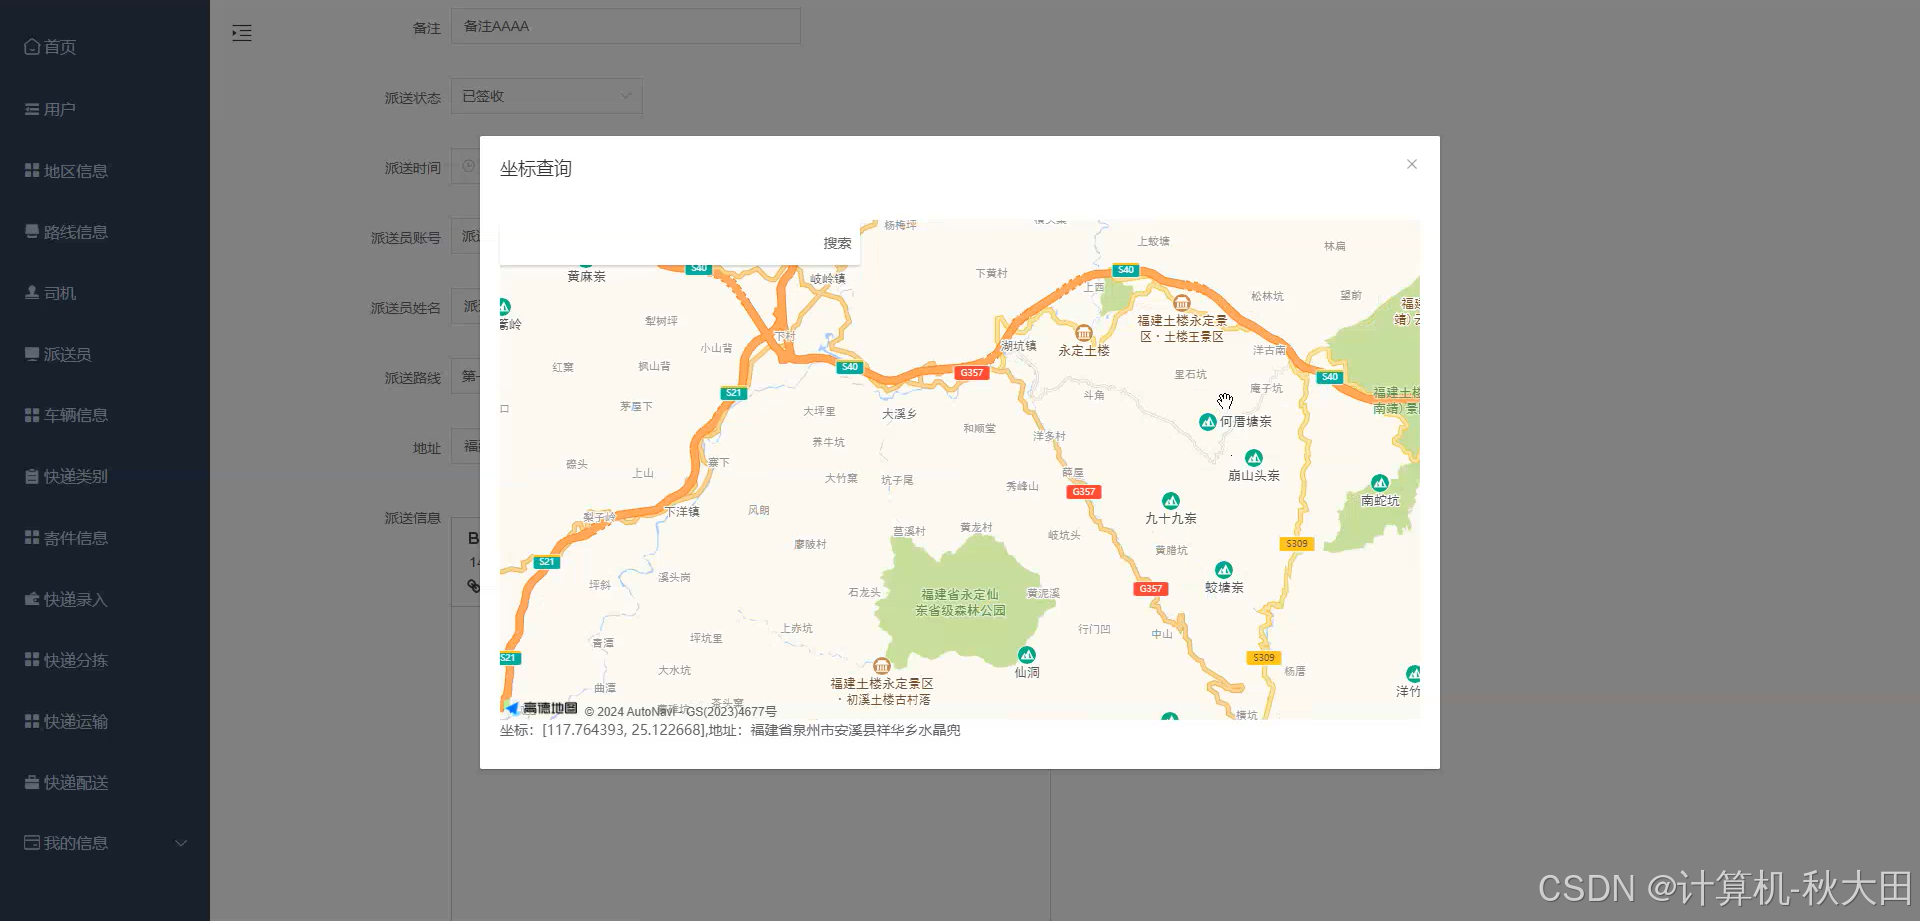Click the yellow S309 badge near 南蛇坑
Viewport: 1920px width, 921px height.
1297,544
